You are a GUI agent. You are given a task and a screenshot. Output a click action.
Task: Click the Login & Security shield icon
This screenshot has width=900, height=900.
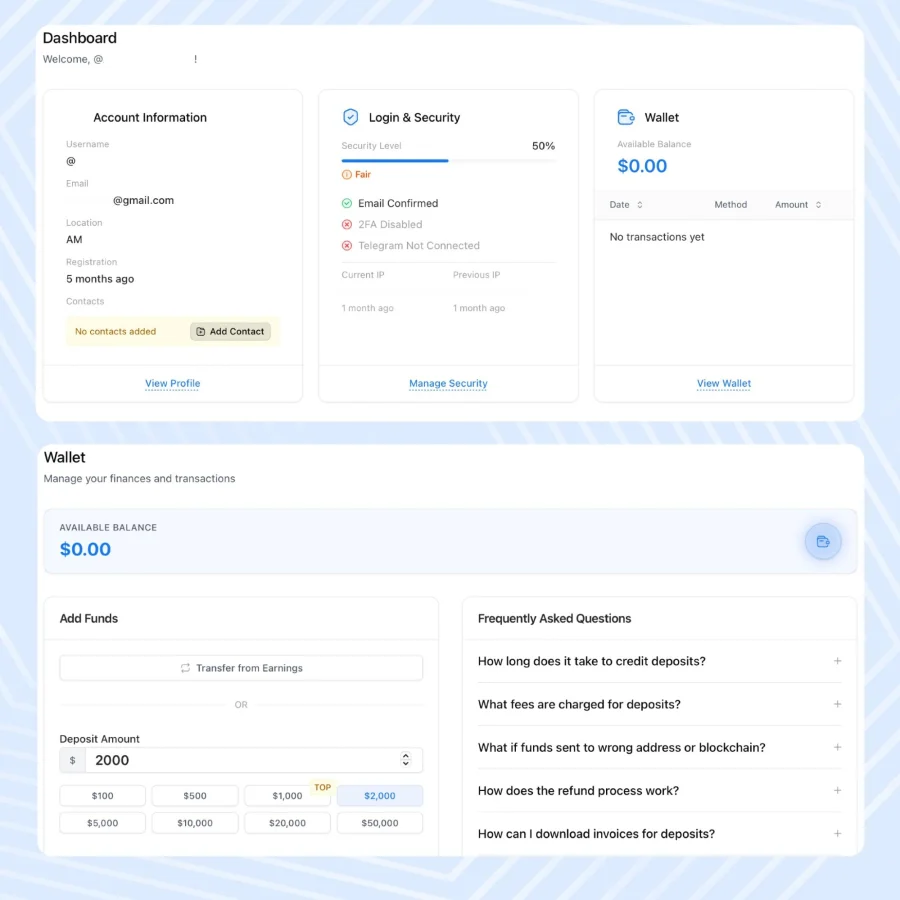coord(351,117)
